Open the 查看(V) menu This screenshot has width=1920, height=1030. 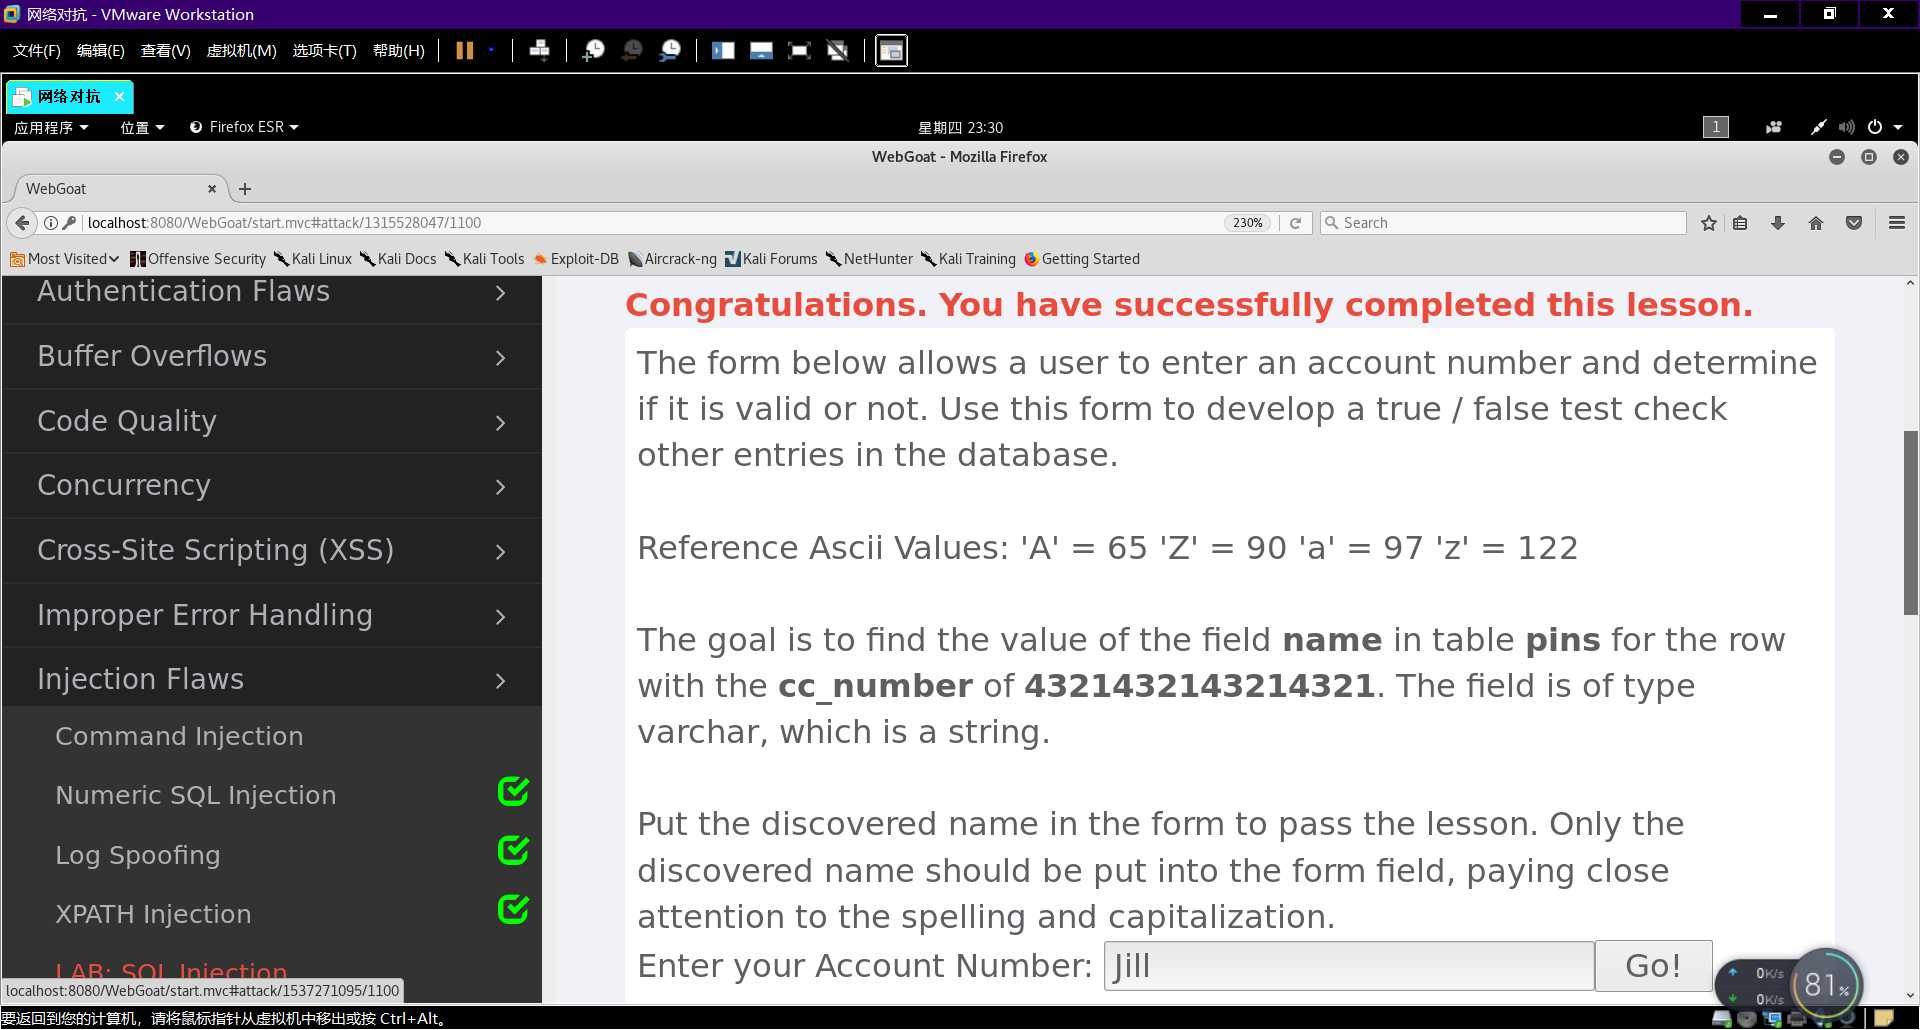165,50
